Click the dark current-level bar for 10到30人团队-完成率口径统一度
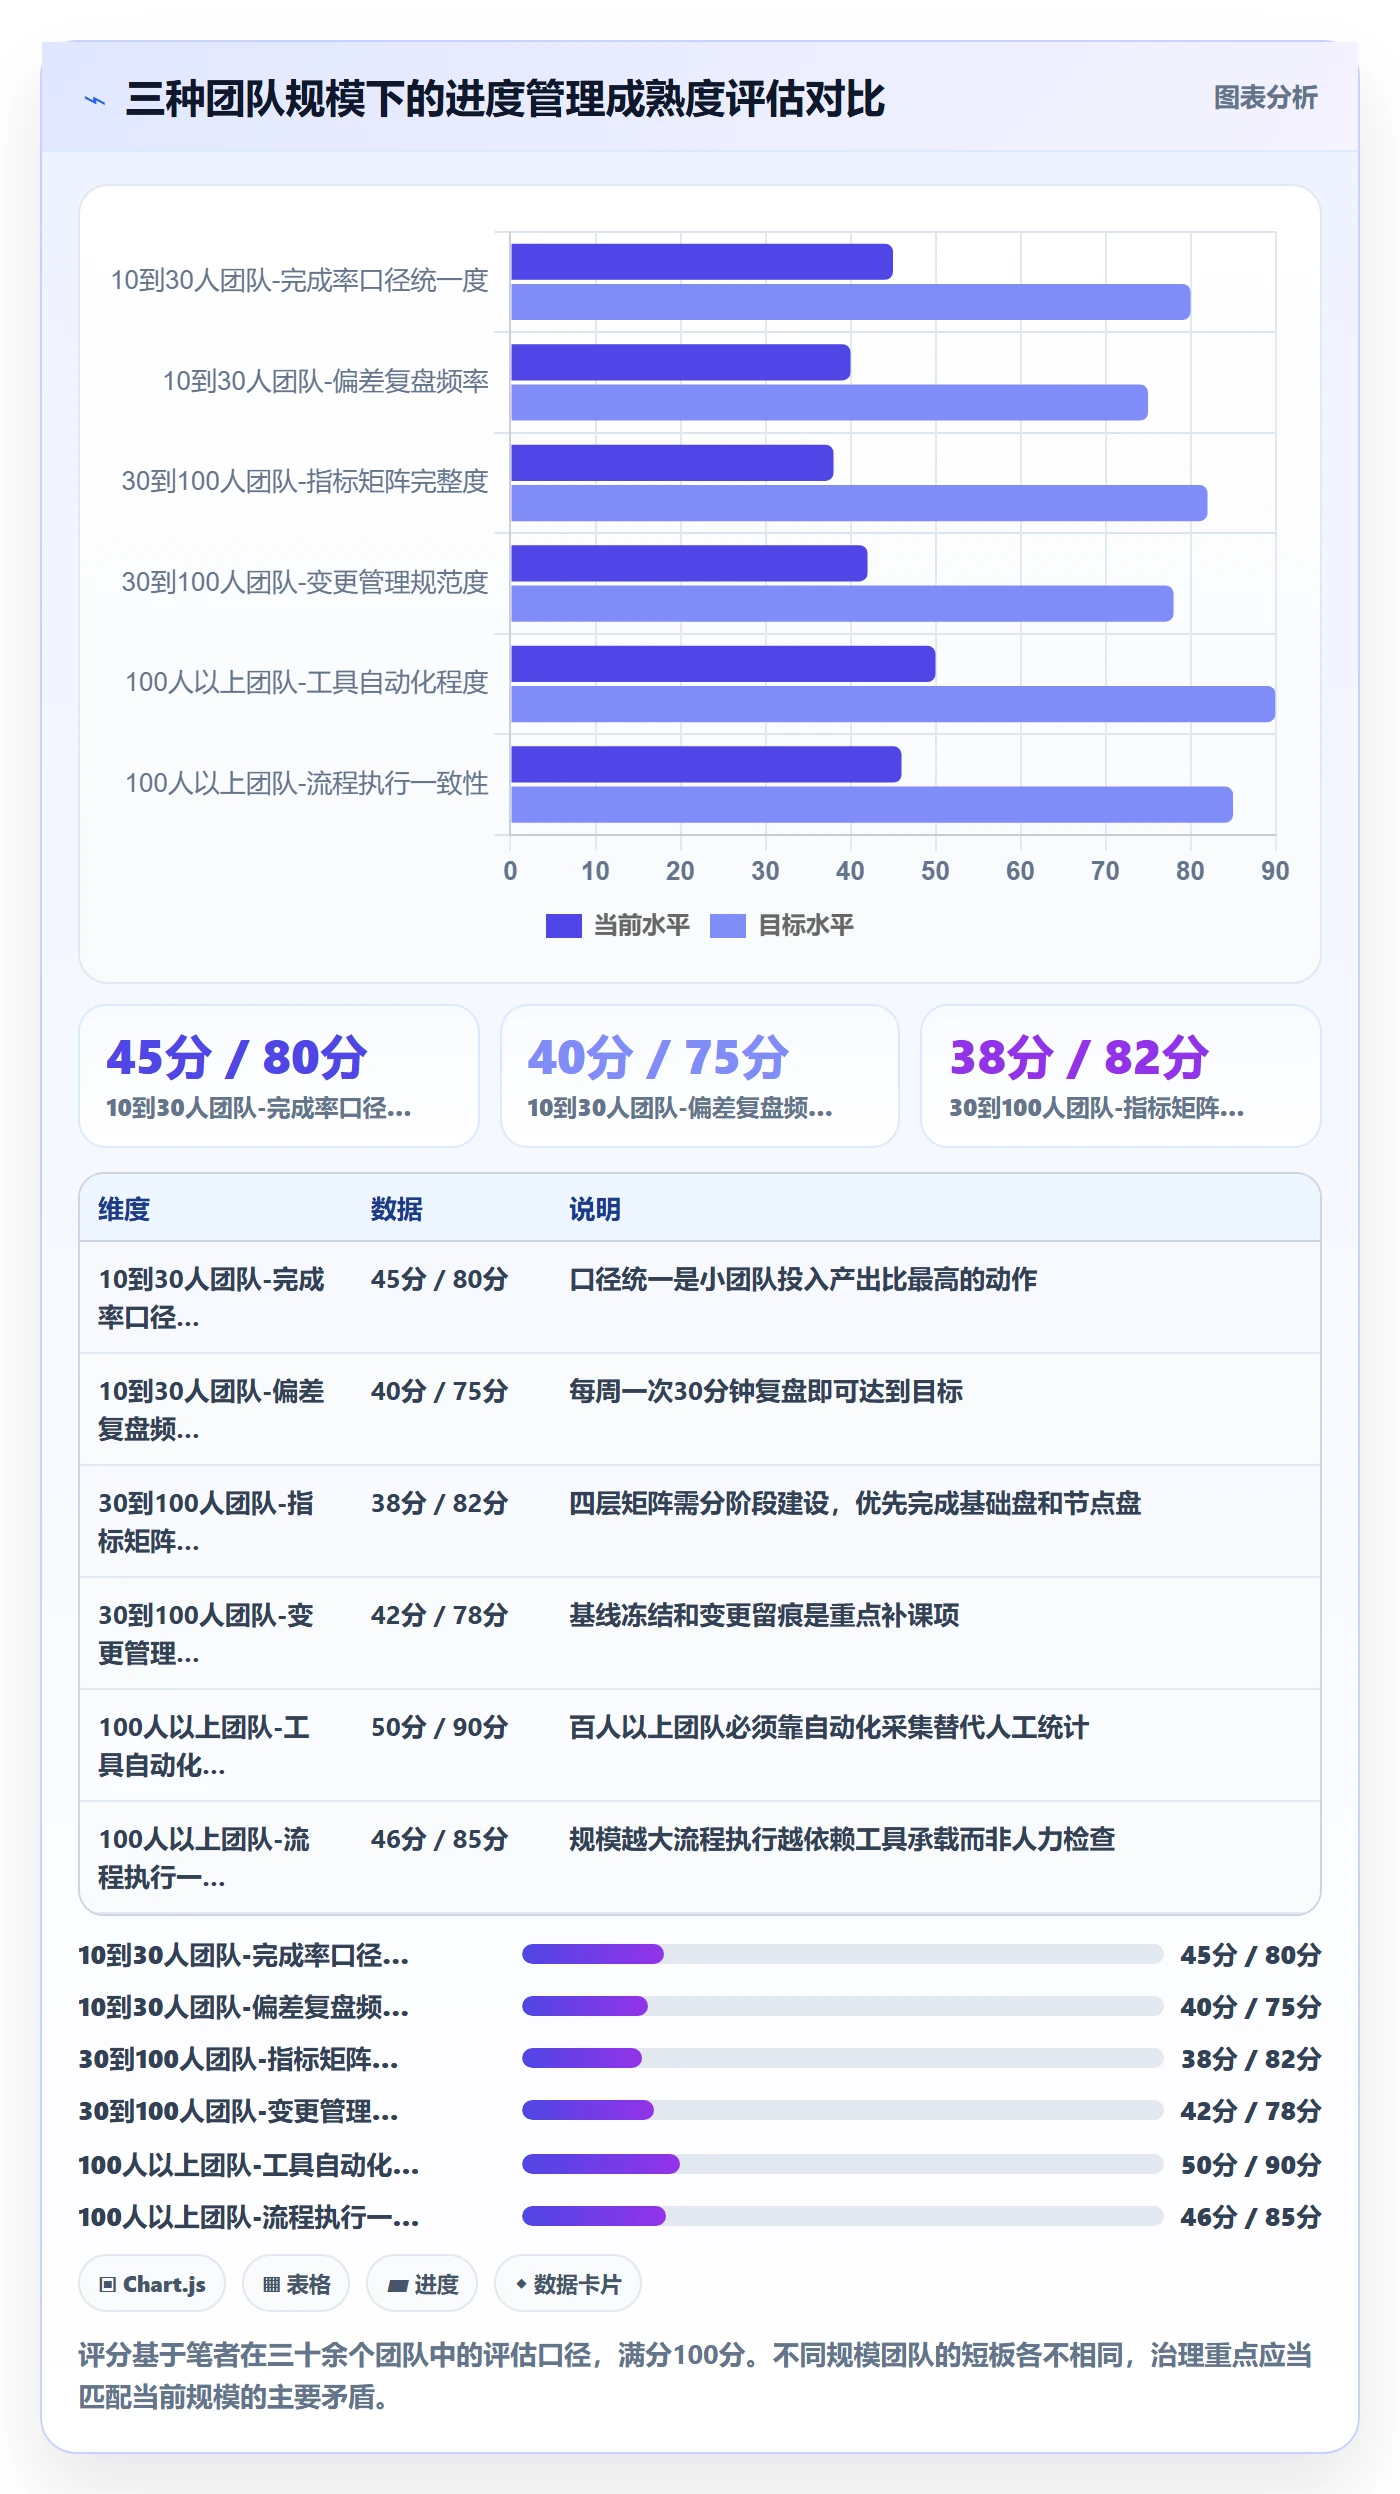1400x2494 pixels. pos(701,262)
